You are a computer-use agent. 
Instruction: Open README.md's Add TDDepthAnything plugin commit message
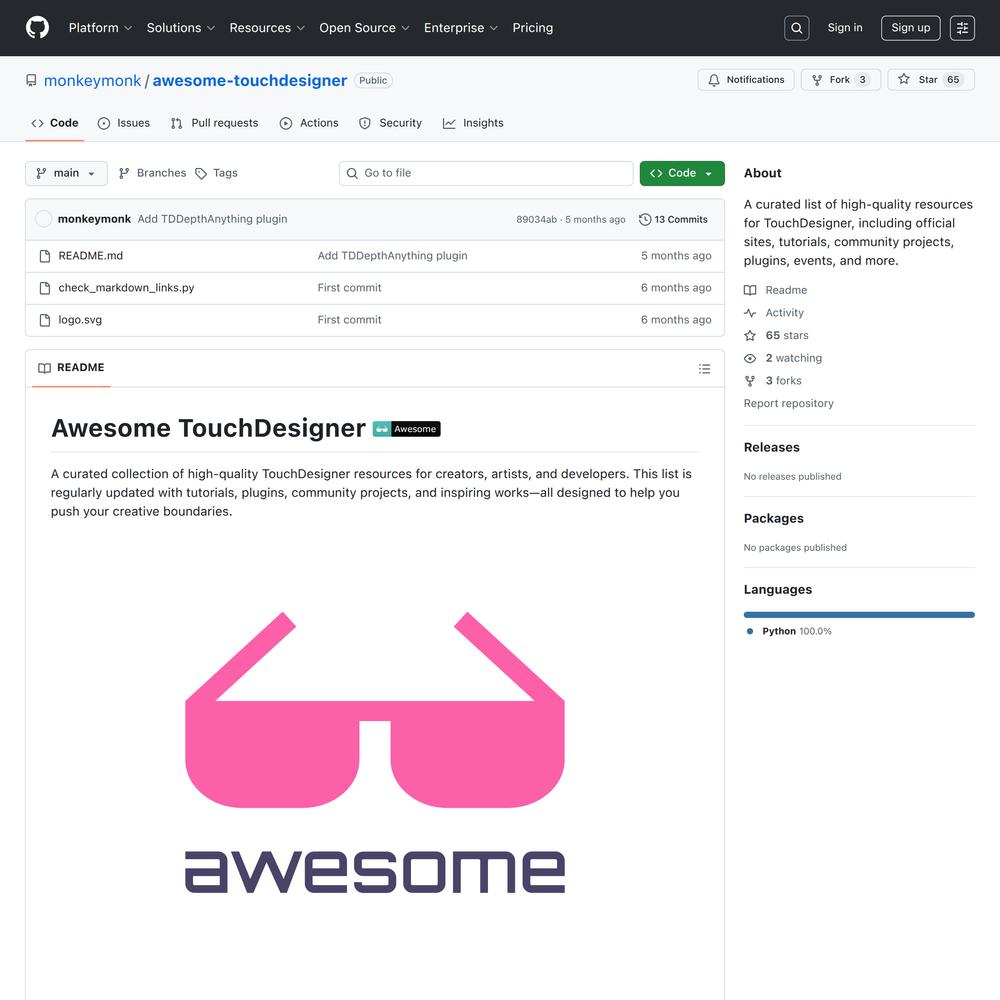coord(392,256)
